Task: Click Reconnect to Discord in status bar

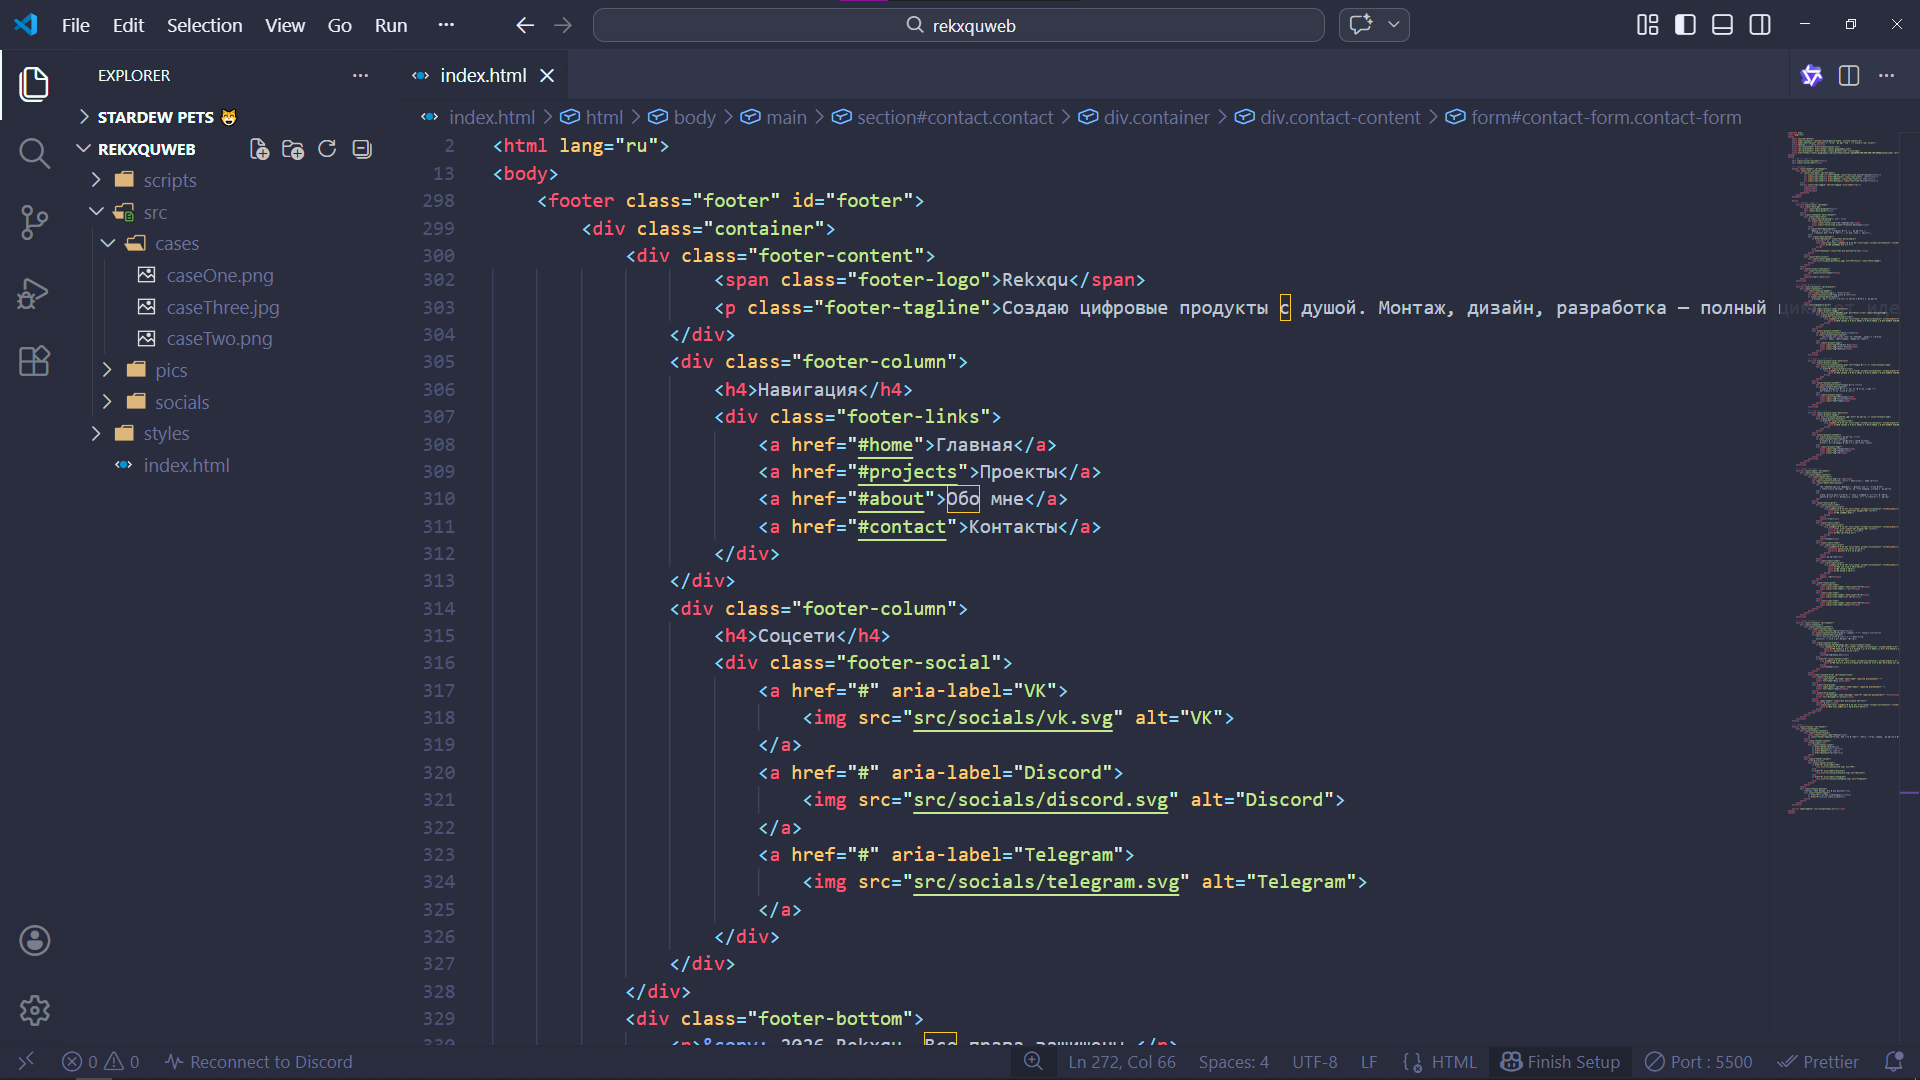Action: click(259, 1062)
